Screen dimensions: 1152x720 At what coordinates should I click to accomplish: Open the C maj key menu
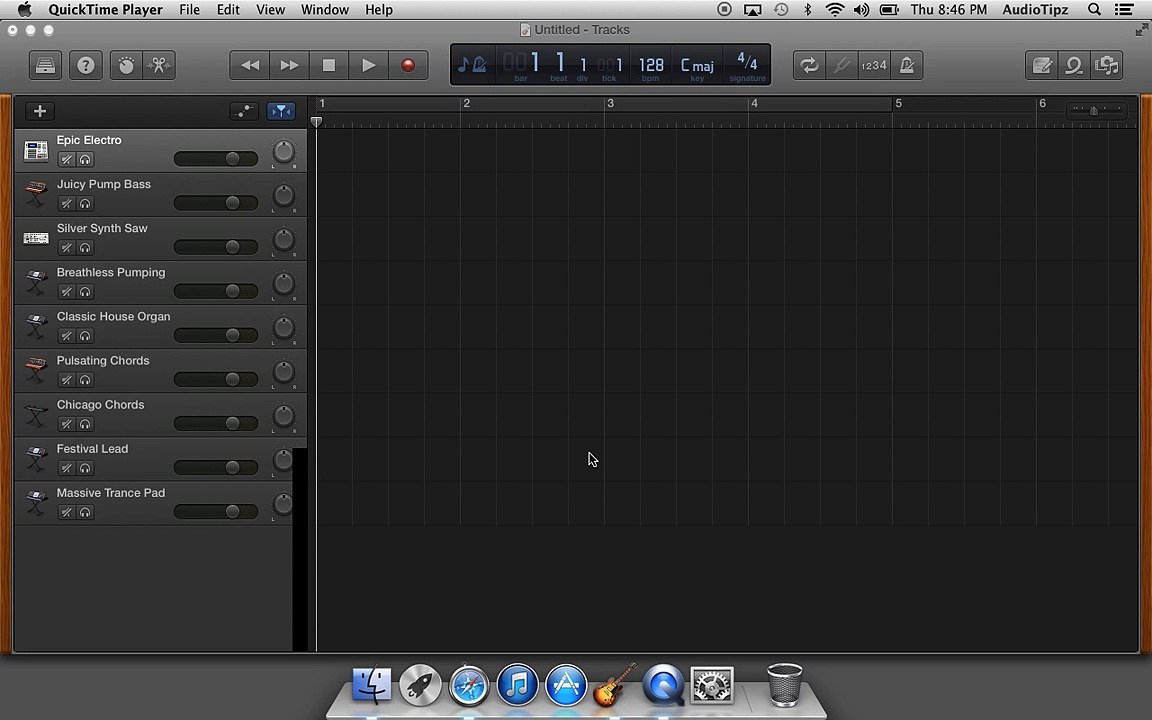click(696, 66)
